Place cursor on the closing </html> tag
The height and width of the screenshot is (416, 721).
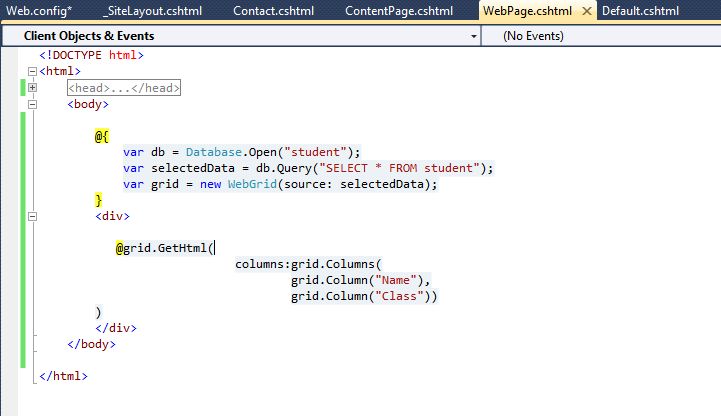click(x=63, y=376)
